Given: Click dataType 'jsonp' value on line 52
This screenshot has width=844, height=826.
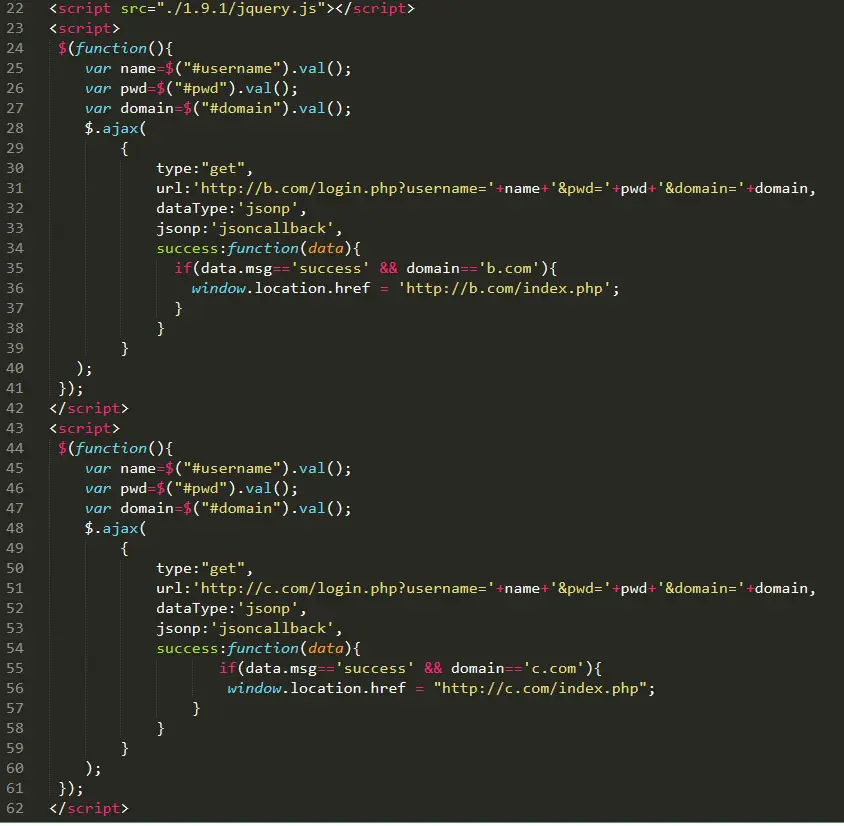Looking at the screenshot, I should pyautogui.click(x=268, y=609).
